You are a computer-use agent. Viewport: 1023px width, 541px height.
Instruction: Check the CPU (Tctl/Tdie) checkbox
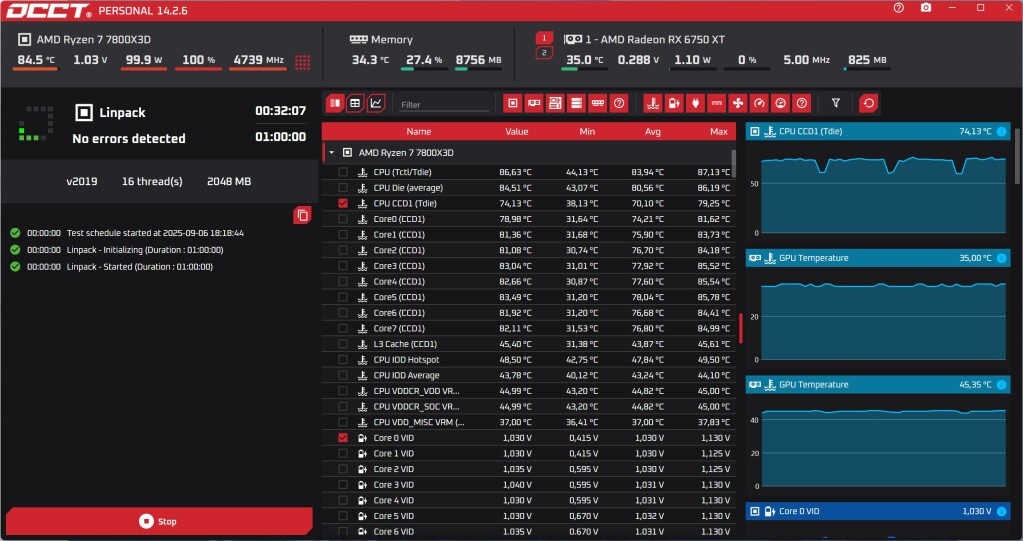343,172
